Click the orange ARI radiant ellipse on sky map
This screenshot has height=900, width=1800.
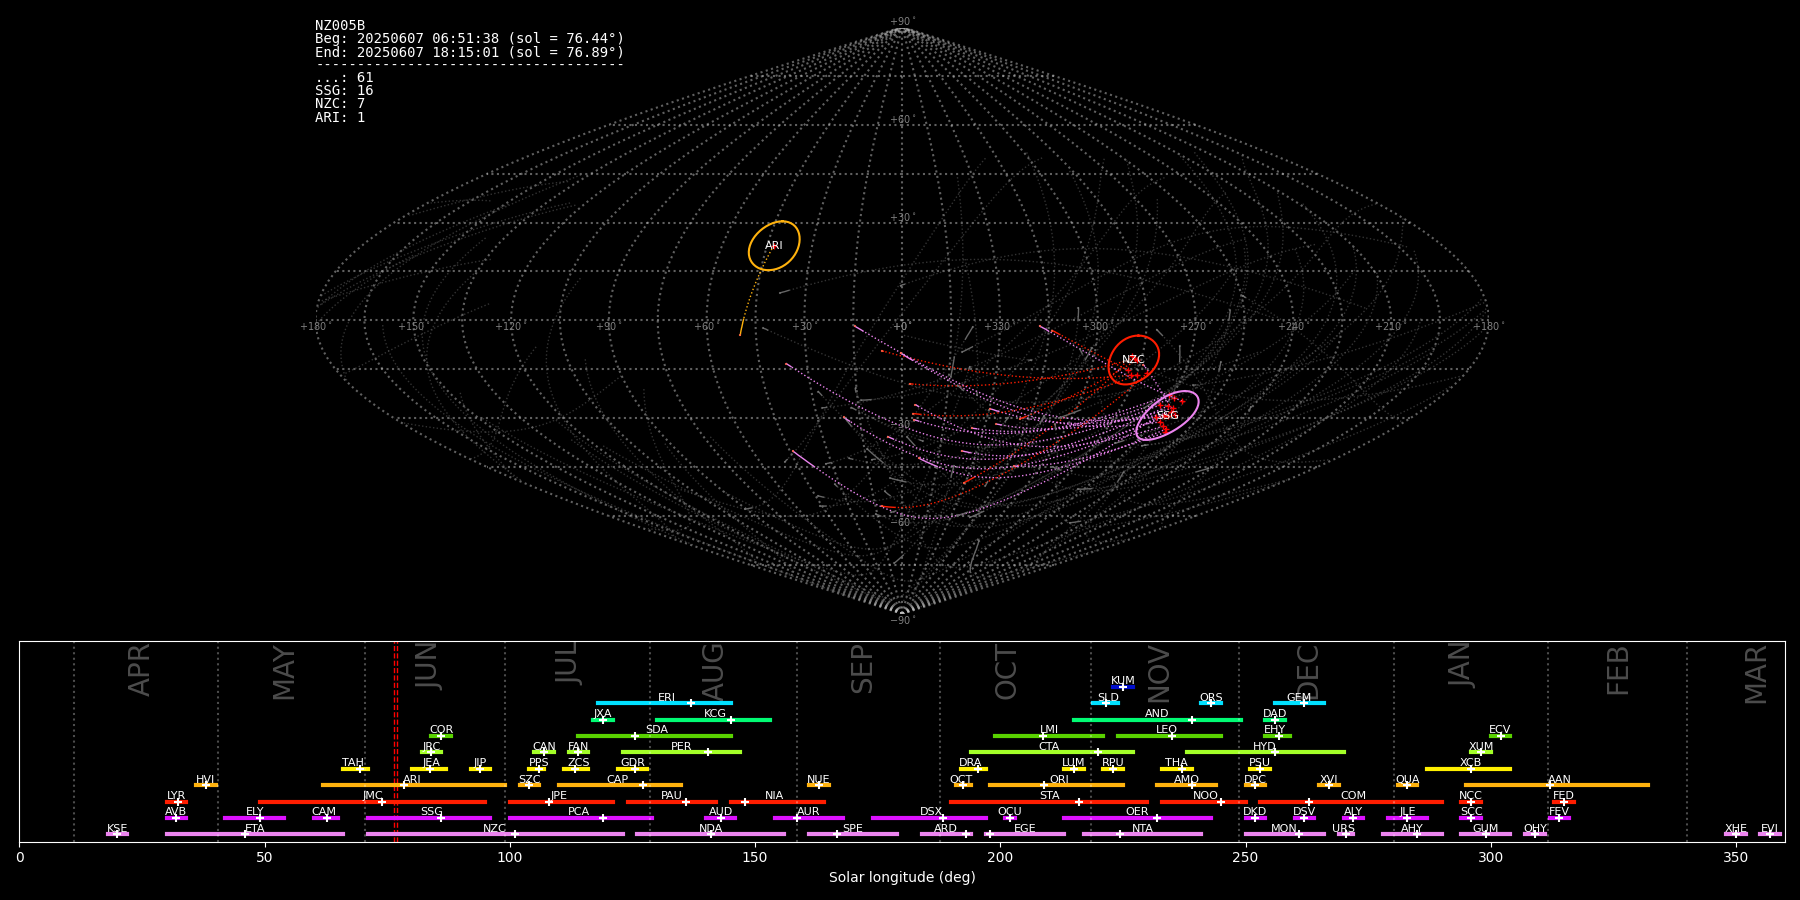pos(774,246)
